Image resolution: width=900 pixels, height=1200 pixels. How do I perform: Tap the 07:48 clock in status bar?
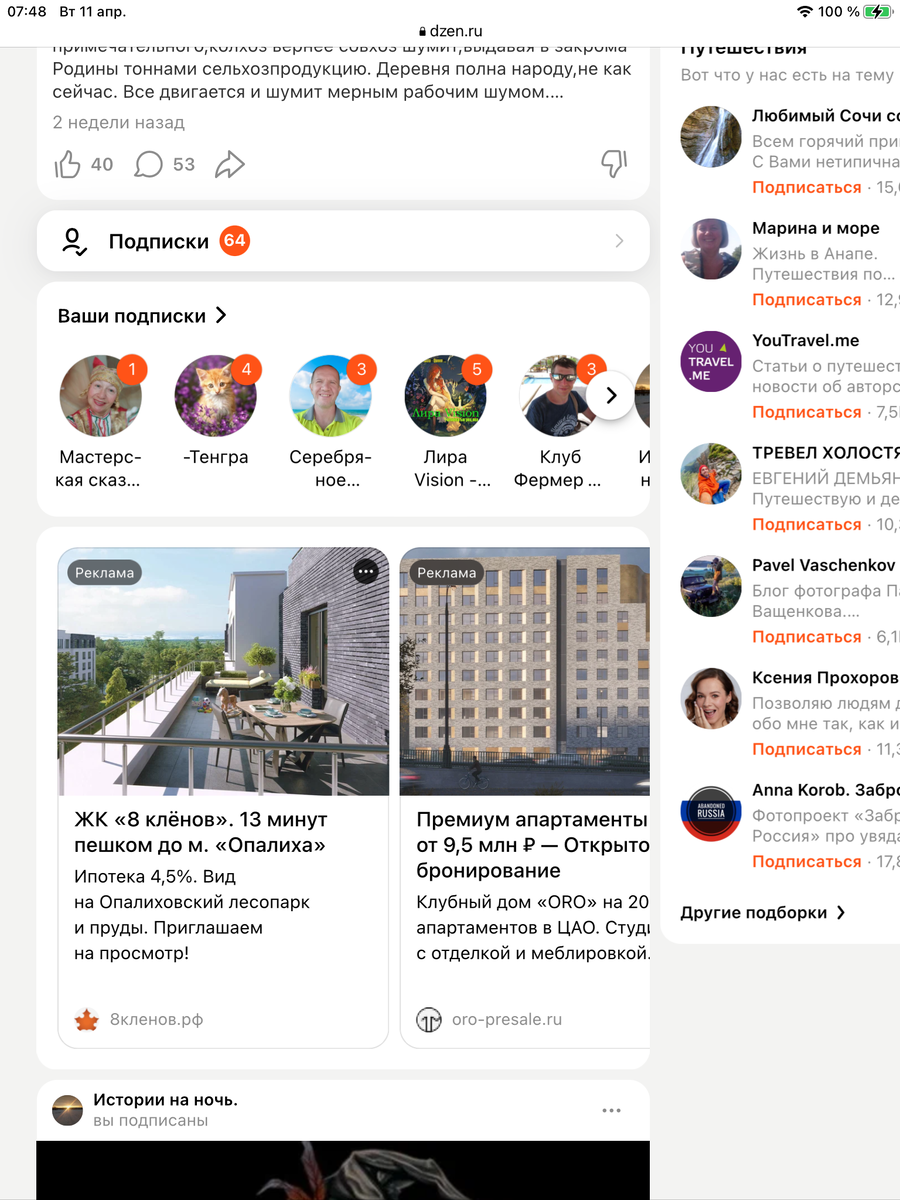pos(27,11)
